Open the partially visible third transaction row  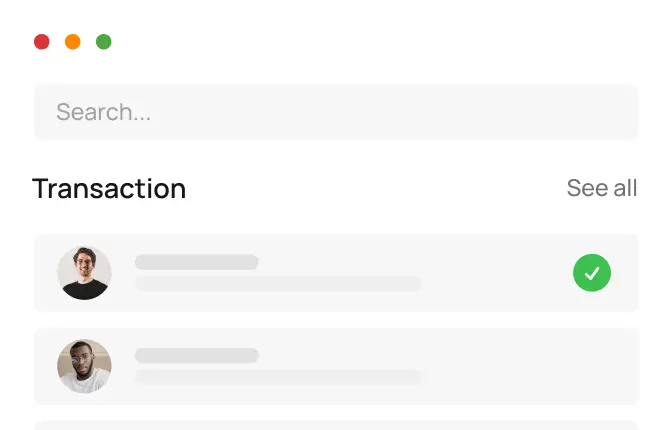tap(336, 425)
